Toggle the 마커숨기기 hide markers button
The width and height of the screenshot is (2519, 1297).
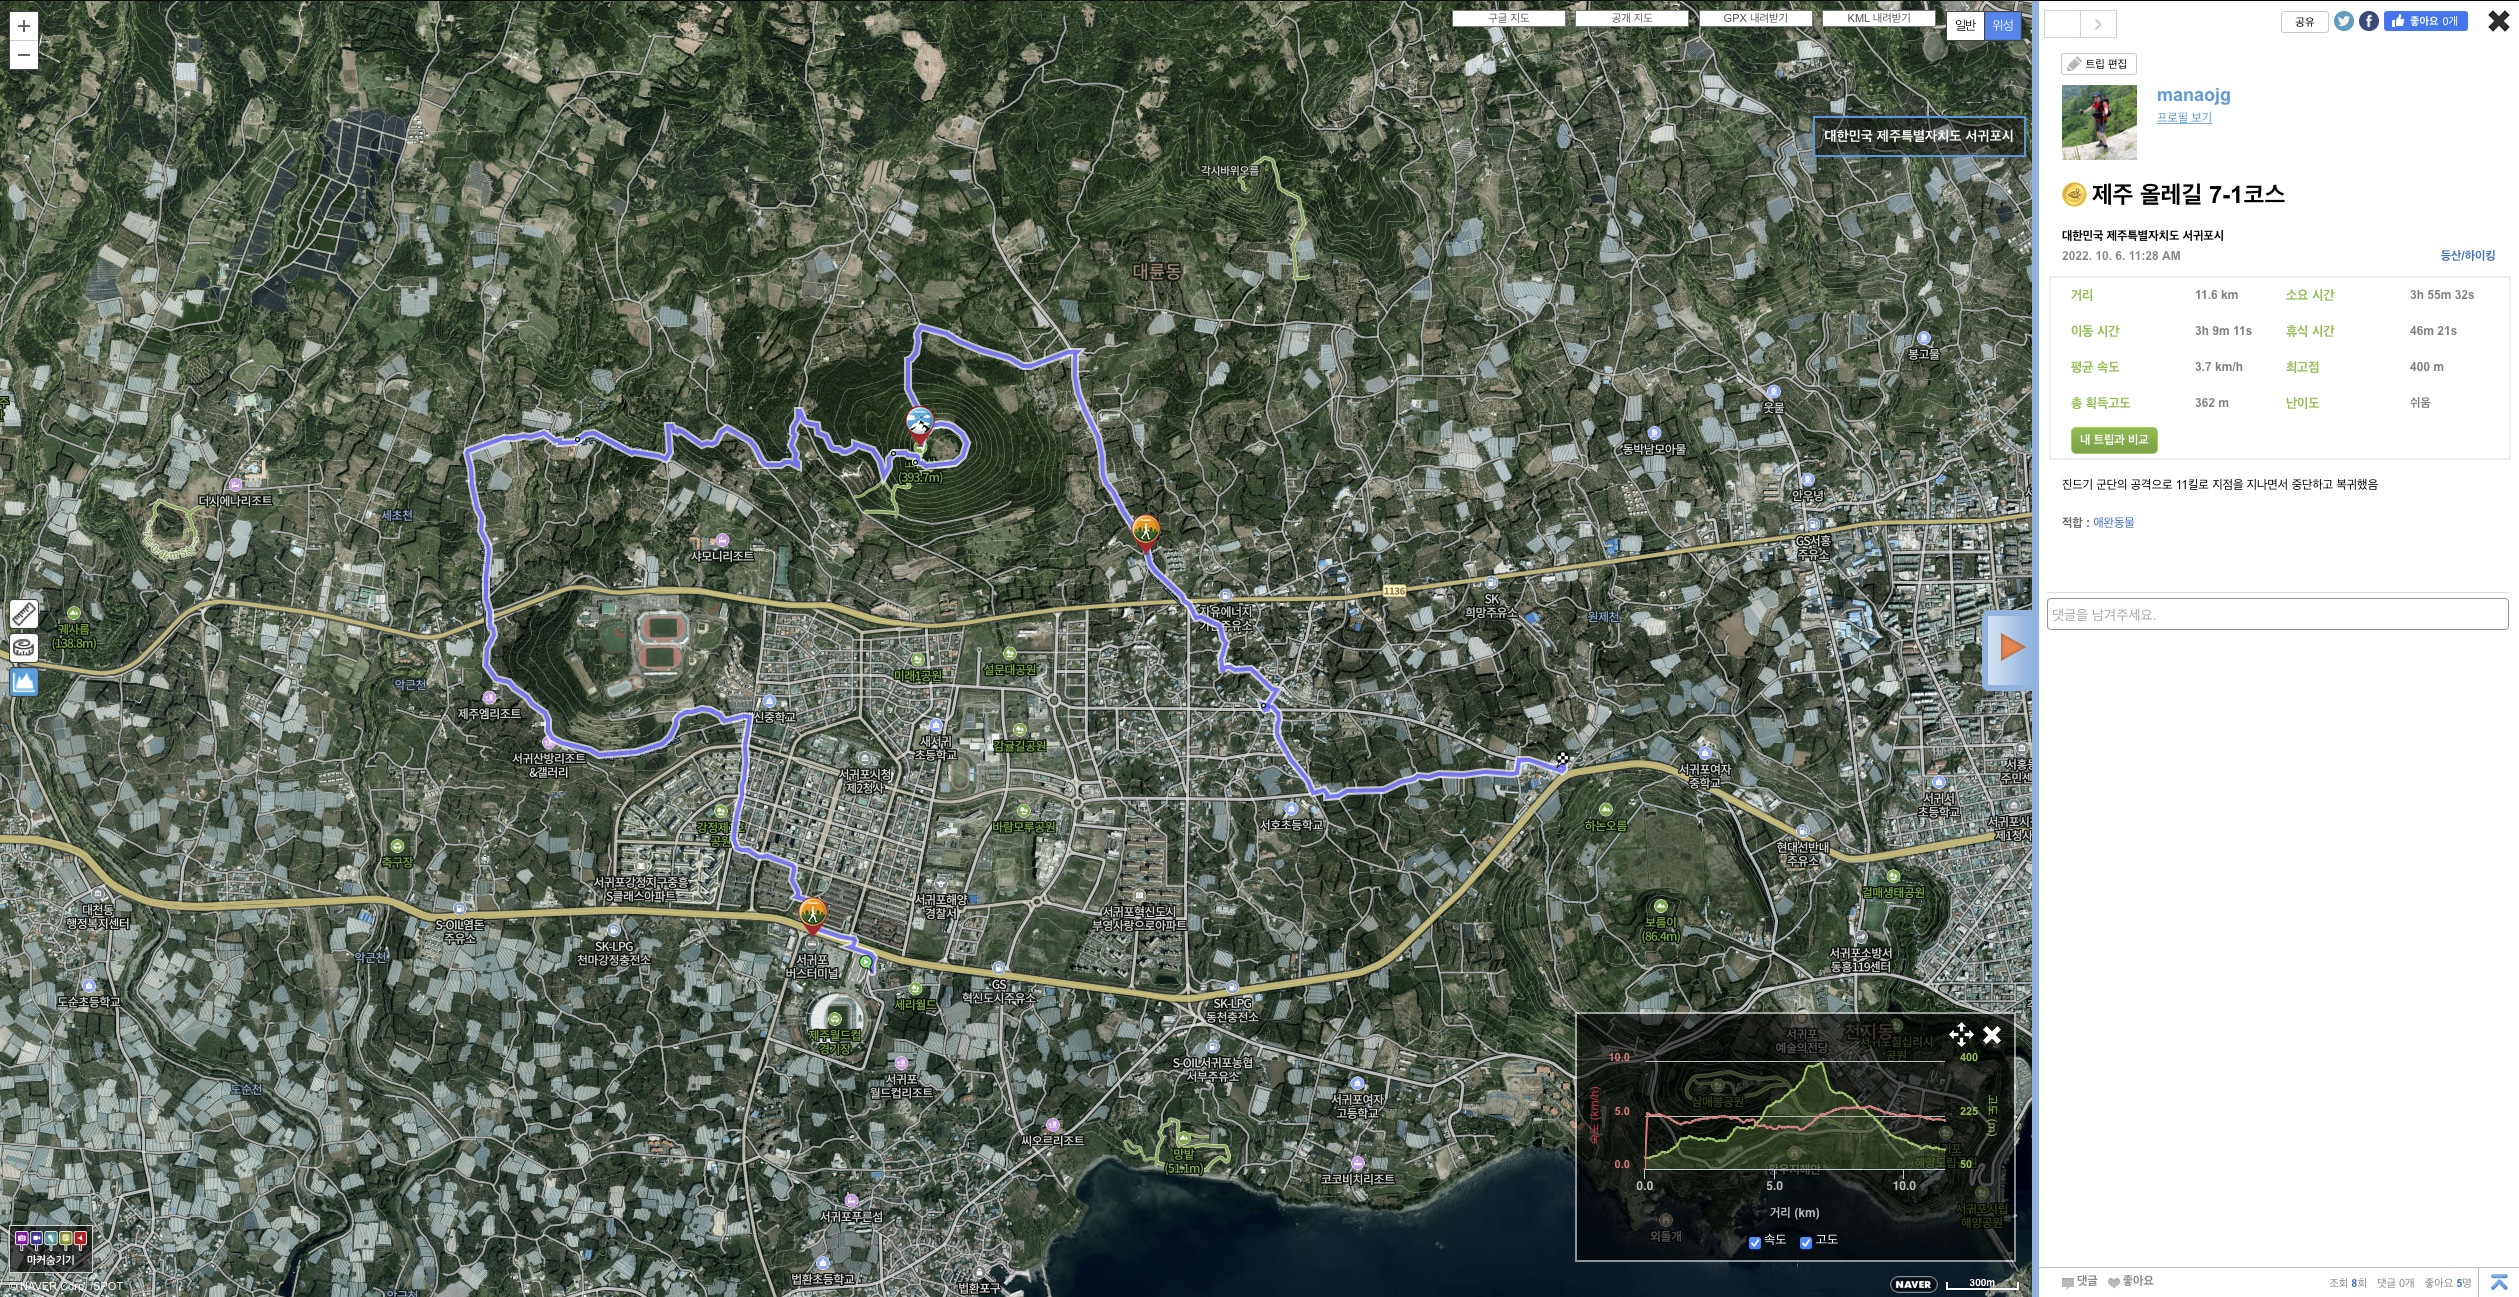[51, 1248]
